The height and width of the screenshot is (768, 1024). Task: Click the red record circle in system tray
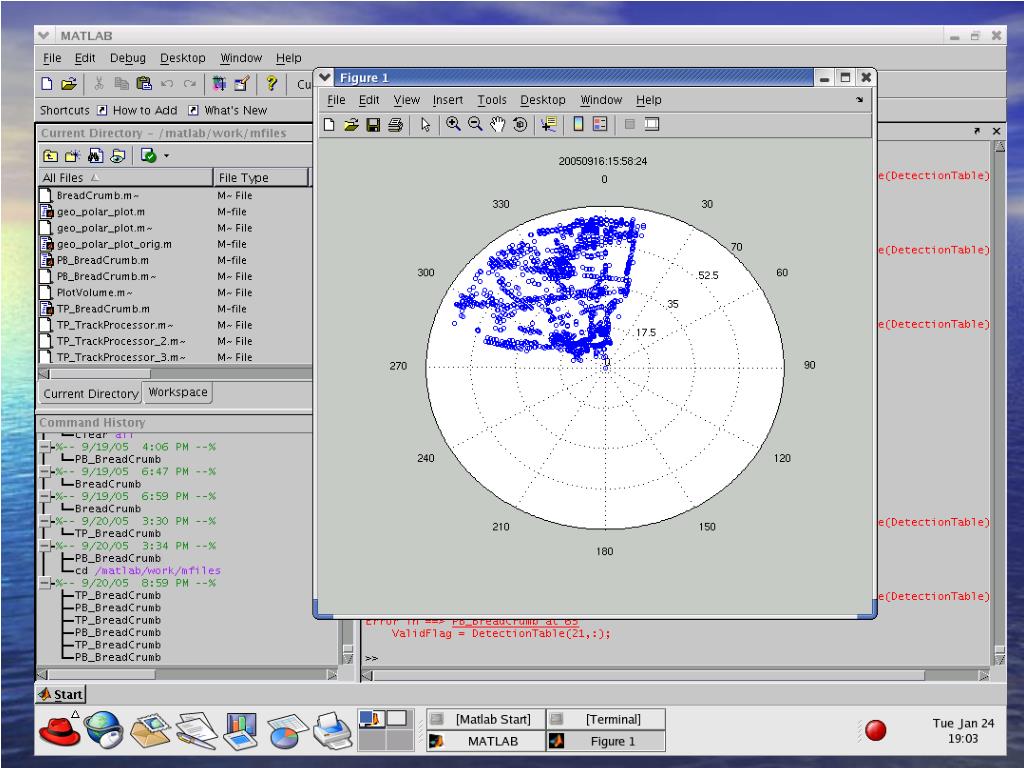point(875,730)
